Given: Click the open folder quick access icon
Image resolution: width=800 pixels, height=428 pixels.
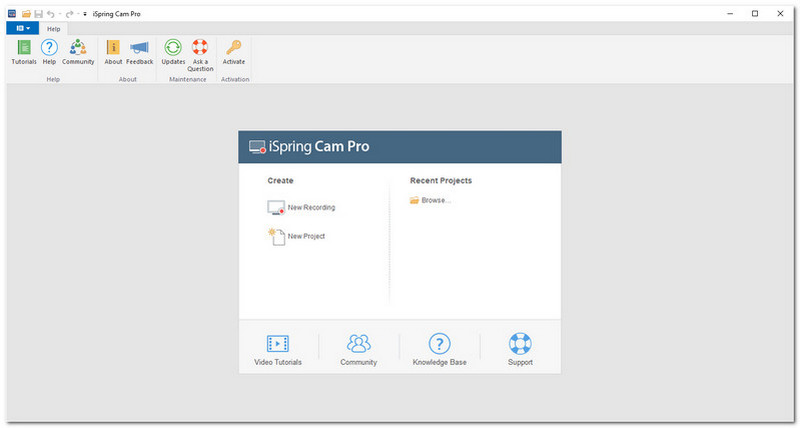Looking at the screenshot, I should [27, 14].
